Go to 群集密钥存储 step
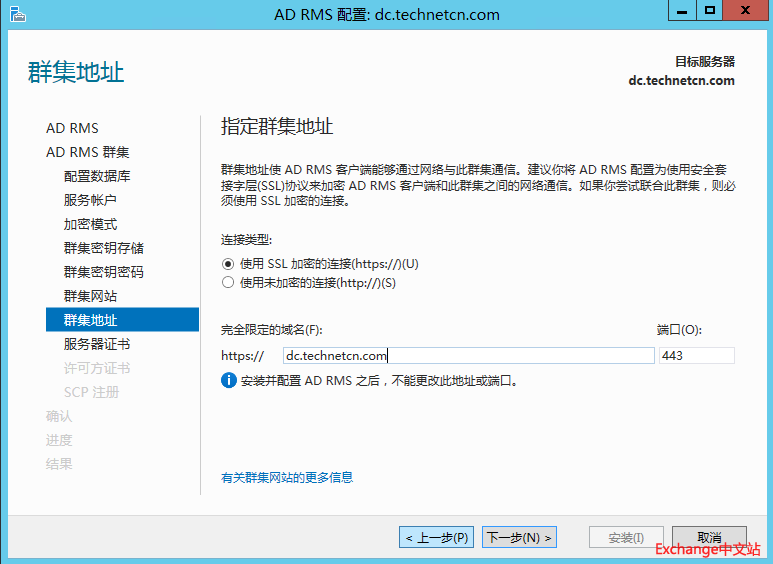 pos(104,248)
